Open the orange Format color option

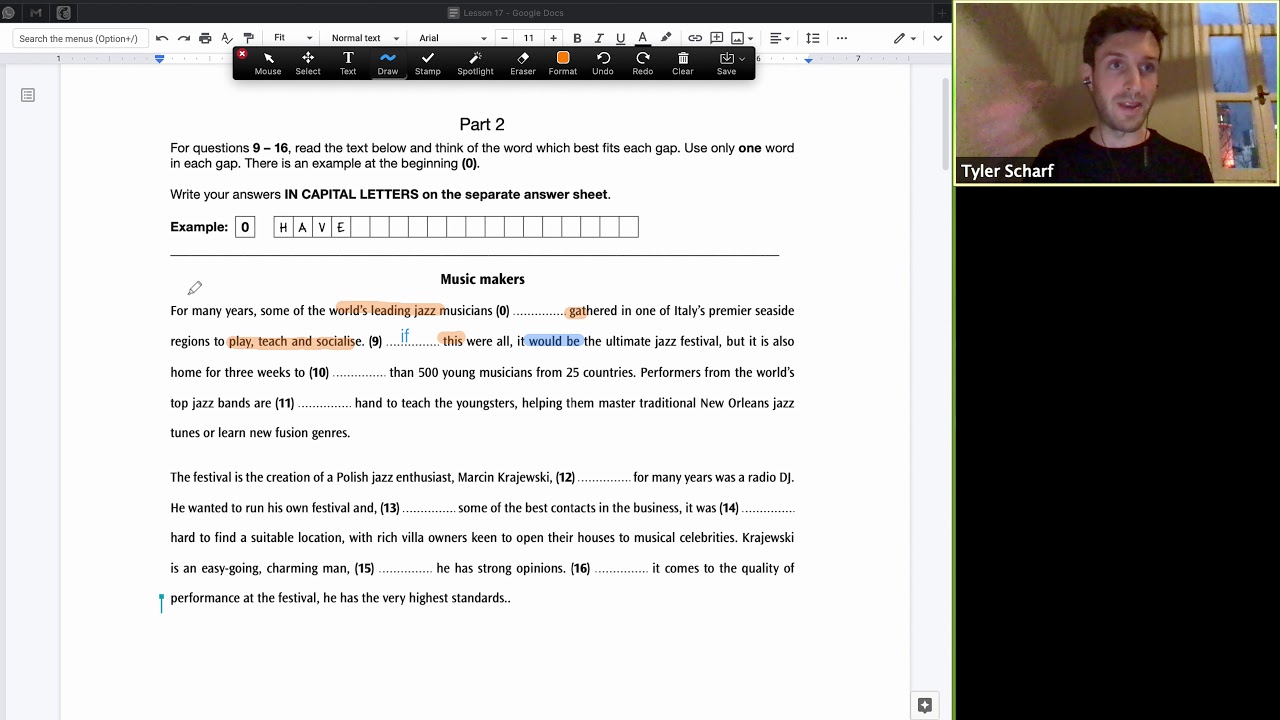[563, 63]
